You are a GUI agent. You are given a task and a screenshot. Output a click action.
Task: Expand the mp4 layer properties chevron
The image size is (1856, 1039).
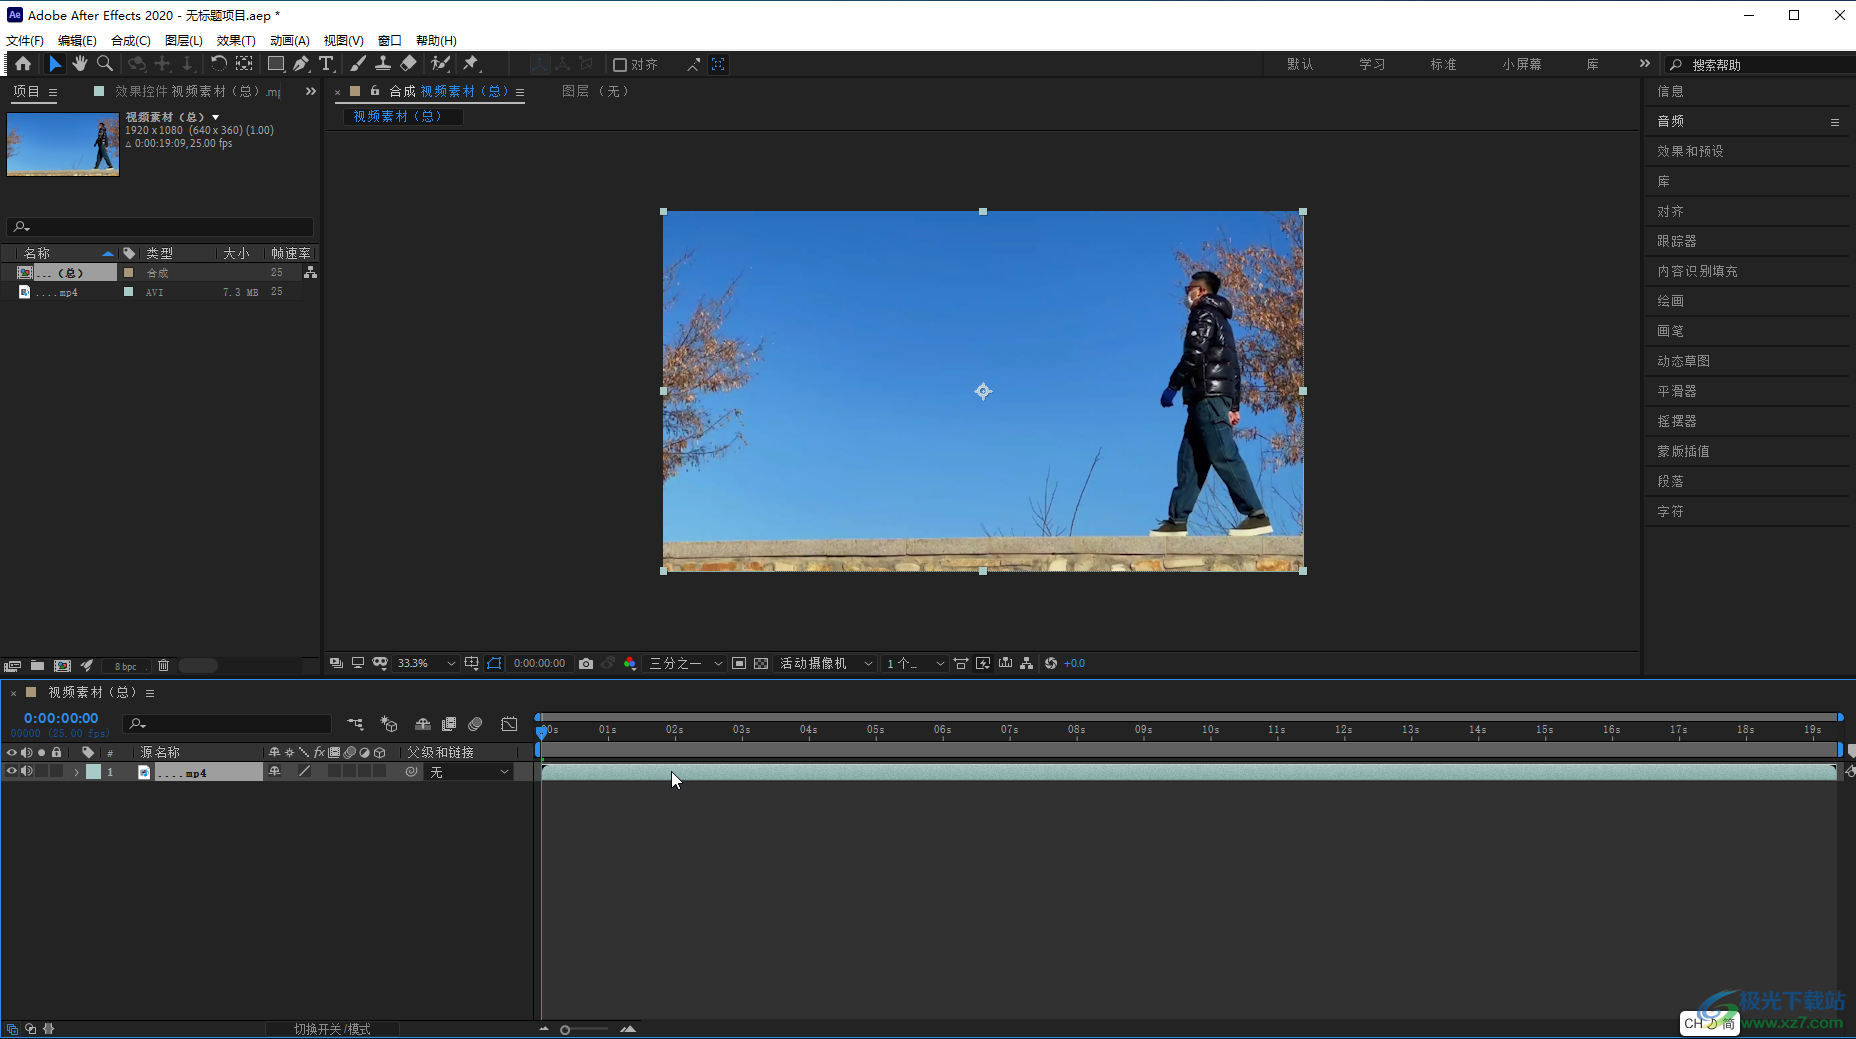coord(76,772)
